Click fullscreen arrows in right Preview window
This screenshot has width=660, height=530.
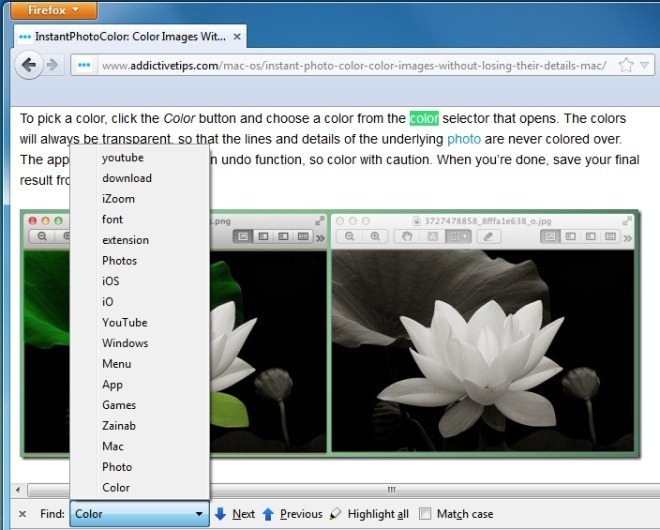coord(627,220)
